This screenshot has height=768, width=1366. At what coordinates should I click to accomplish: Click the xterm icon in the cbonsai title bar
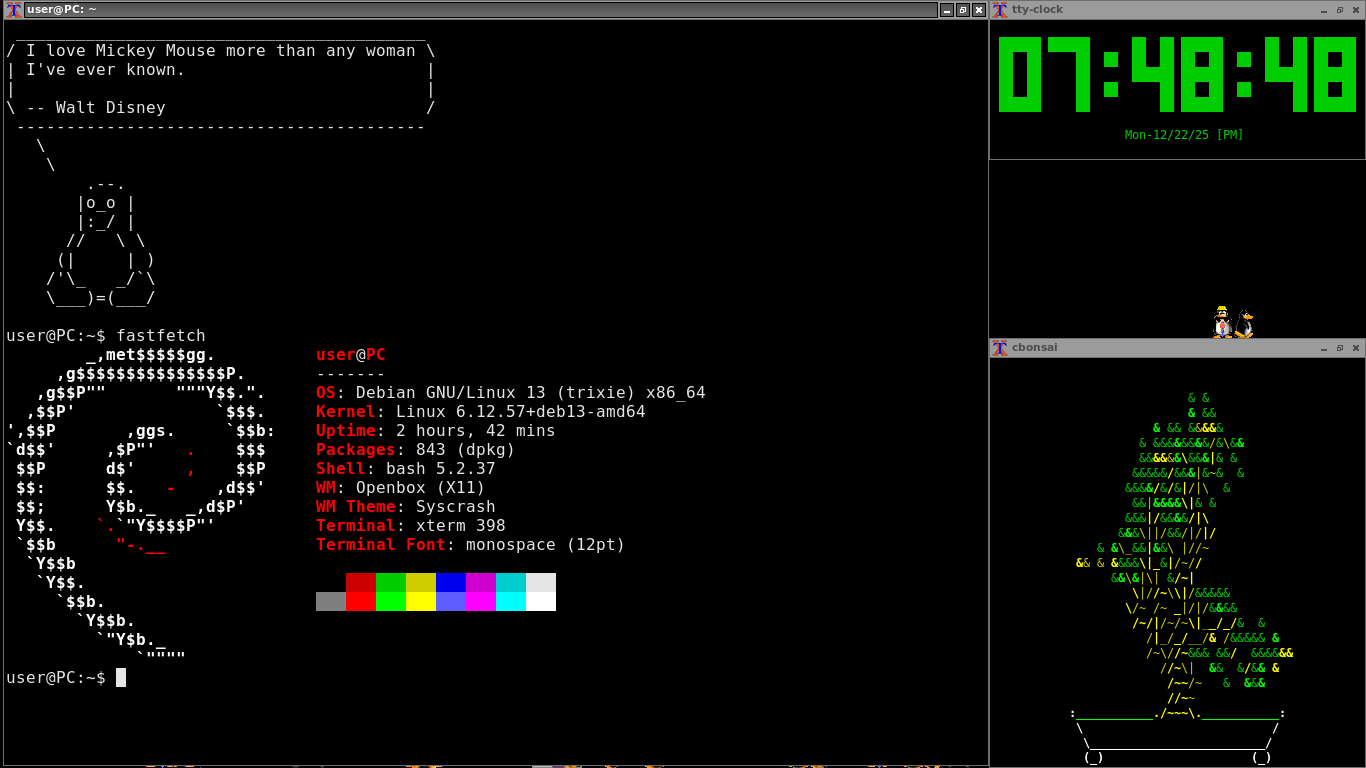(999, 348)
